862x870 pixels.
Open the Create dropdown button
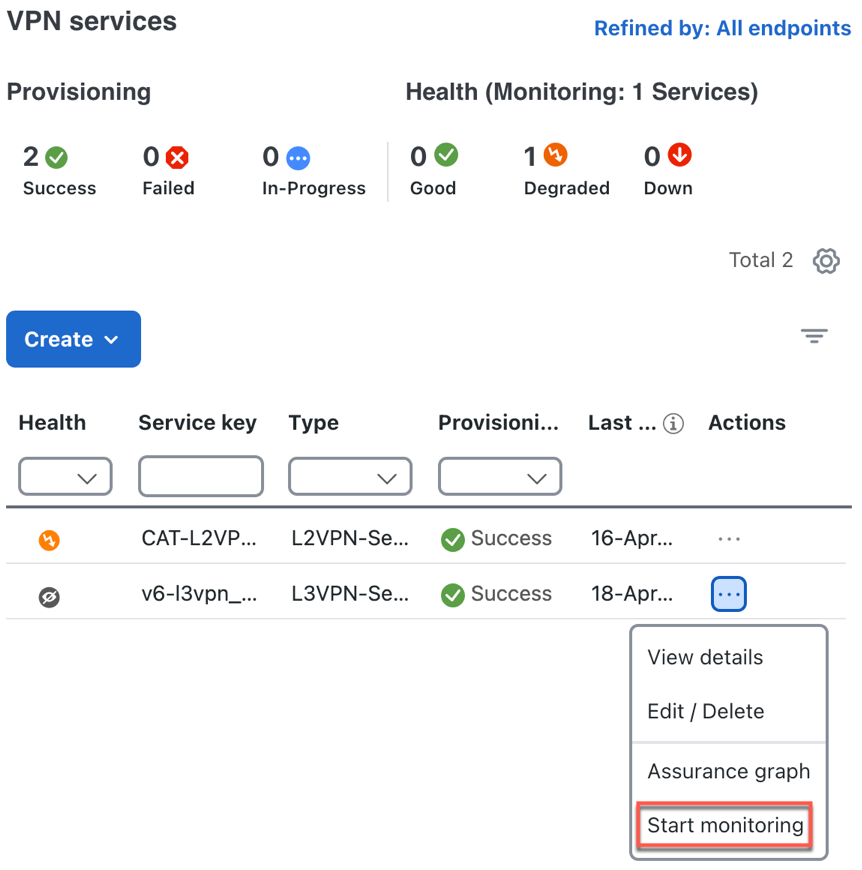coord(73,339)
